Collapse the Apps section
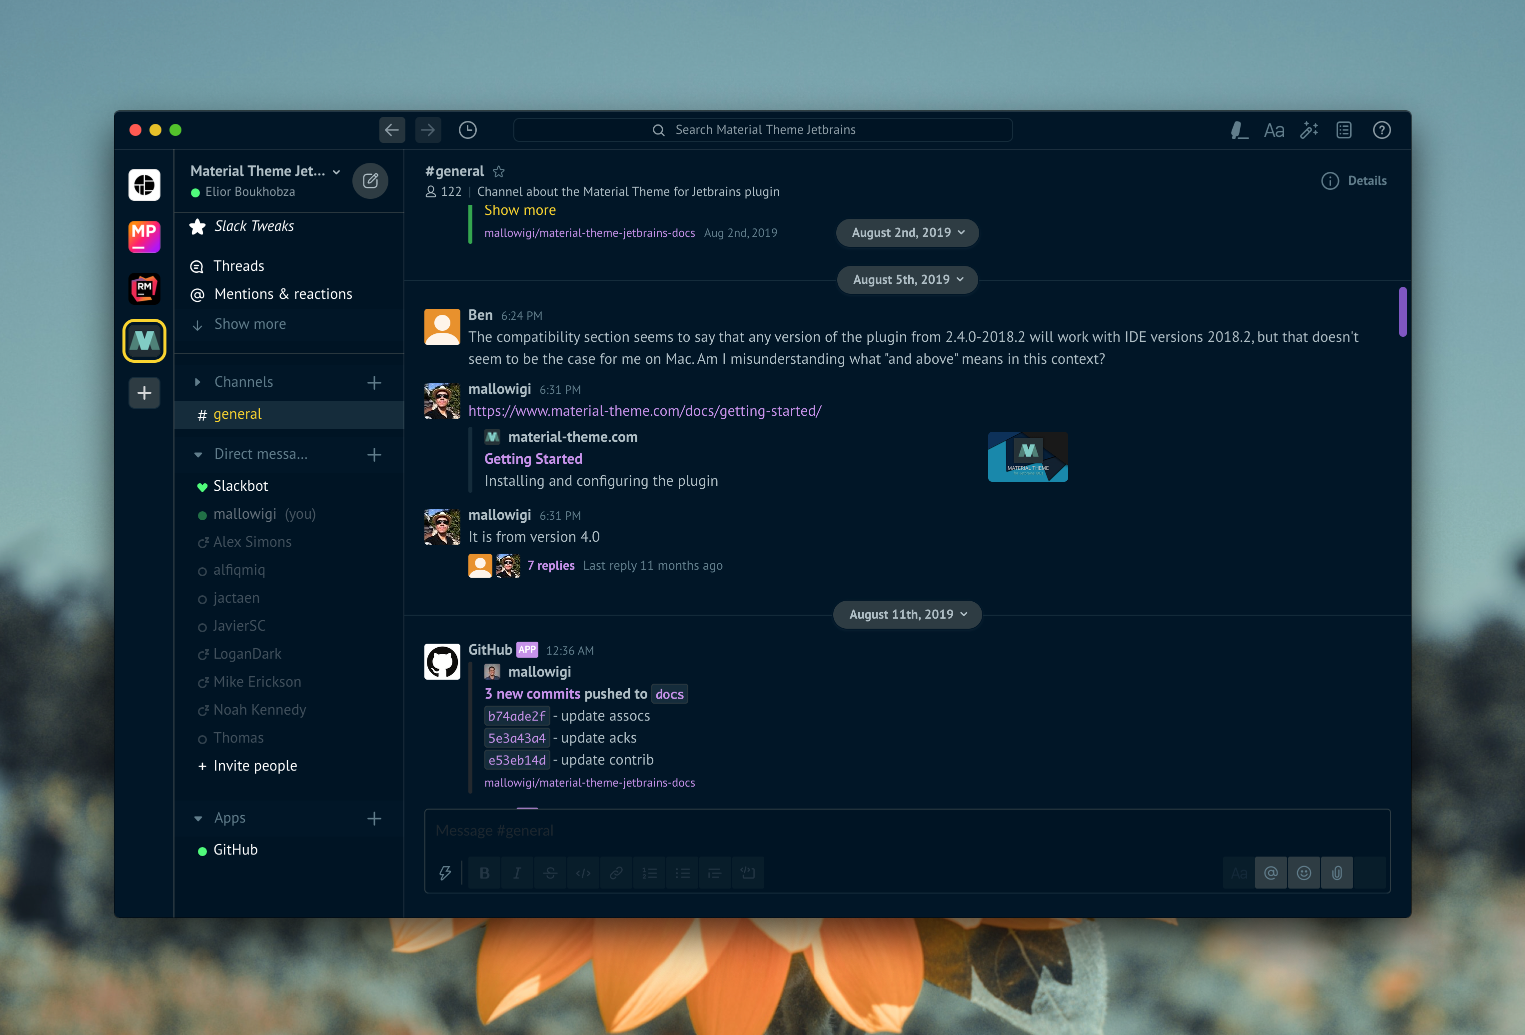Image resolution: width=1525 pixels, height=1035 pixels. tap(197, 818)
